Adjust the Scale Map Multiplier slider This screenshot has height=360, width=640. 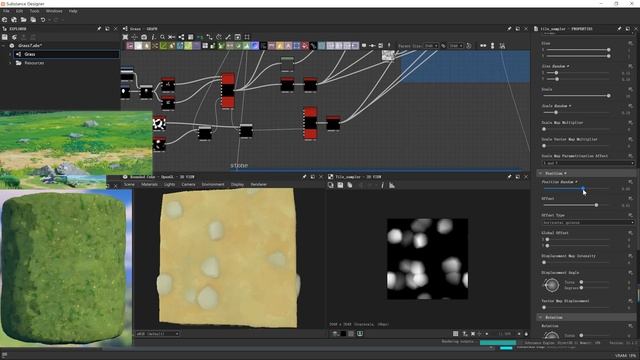pos(576,129)
